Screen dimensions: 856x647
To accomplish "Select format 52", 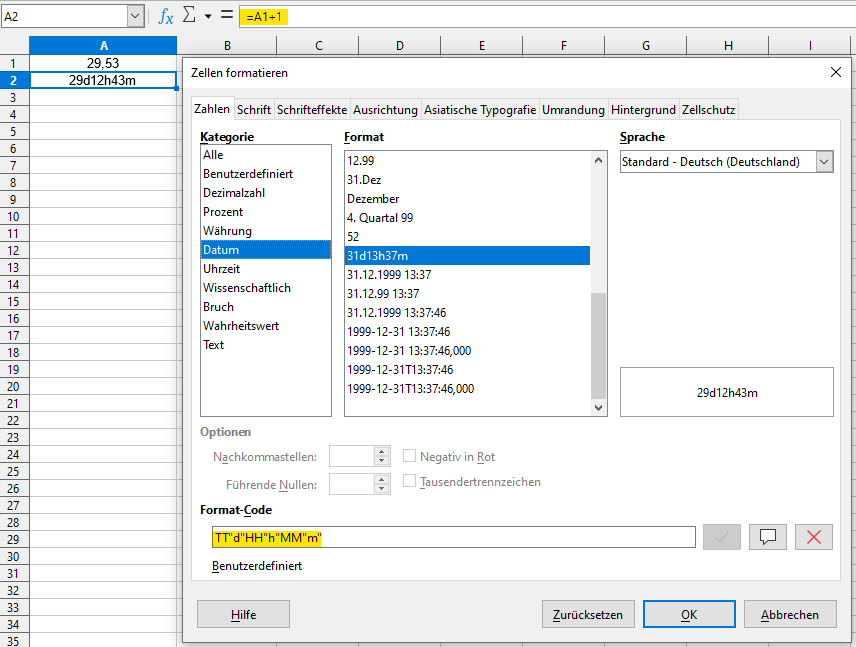I will click(x=467, y=237).
